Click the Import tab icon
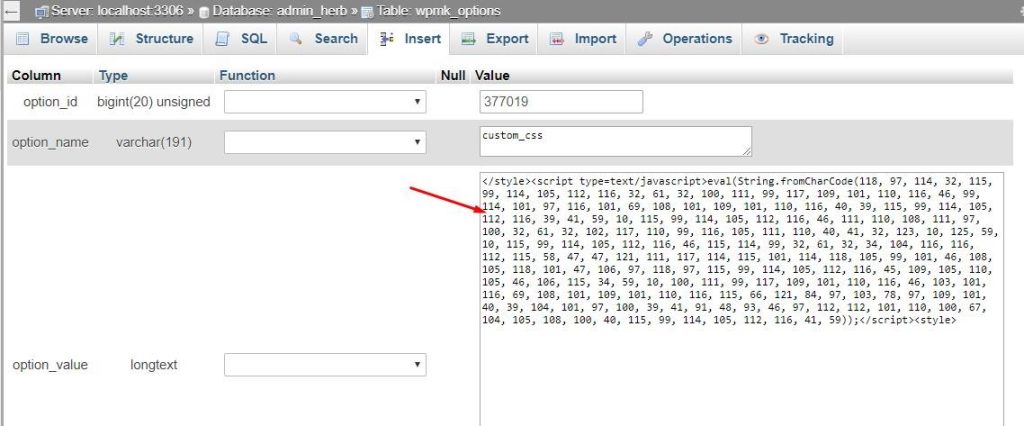Screen dimensions: 1024x426 [x=556, y=39]
